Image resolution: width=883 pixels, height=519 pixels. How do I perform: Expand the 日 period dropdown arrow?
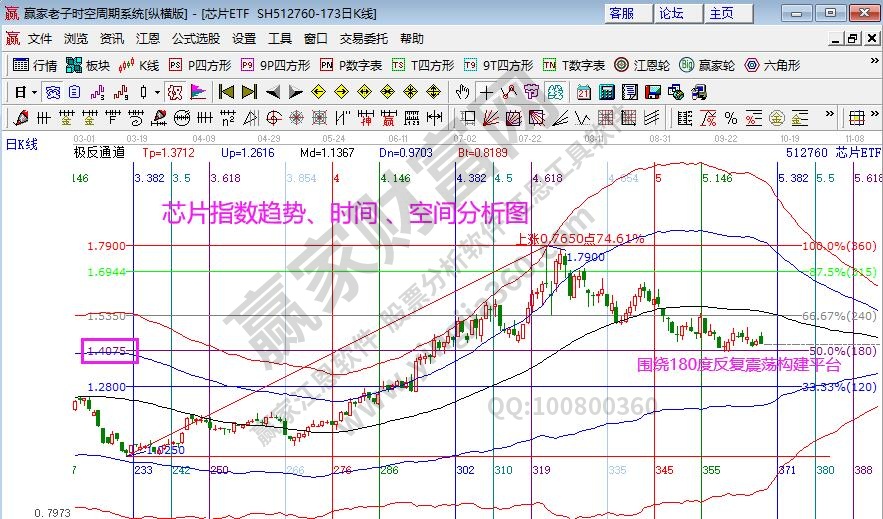pyautogui.click(x=34, y=92)
